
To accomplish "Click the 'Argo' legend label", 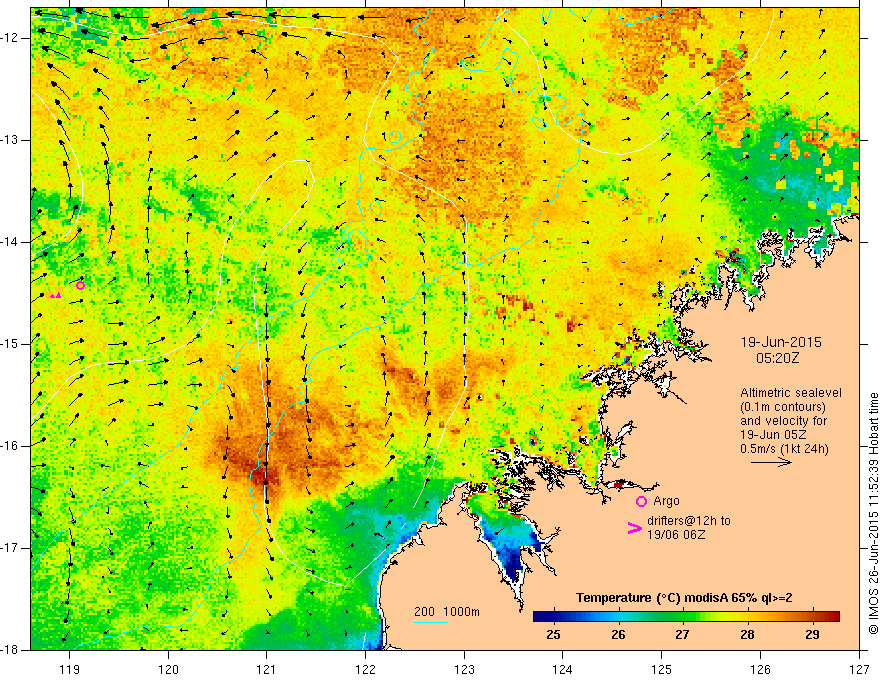I will click(666, 501).
